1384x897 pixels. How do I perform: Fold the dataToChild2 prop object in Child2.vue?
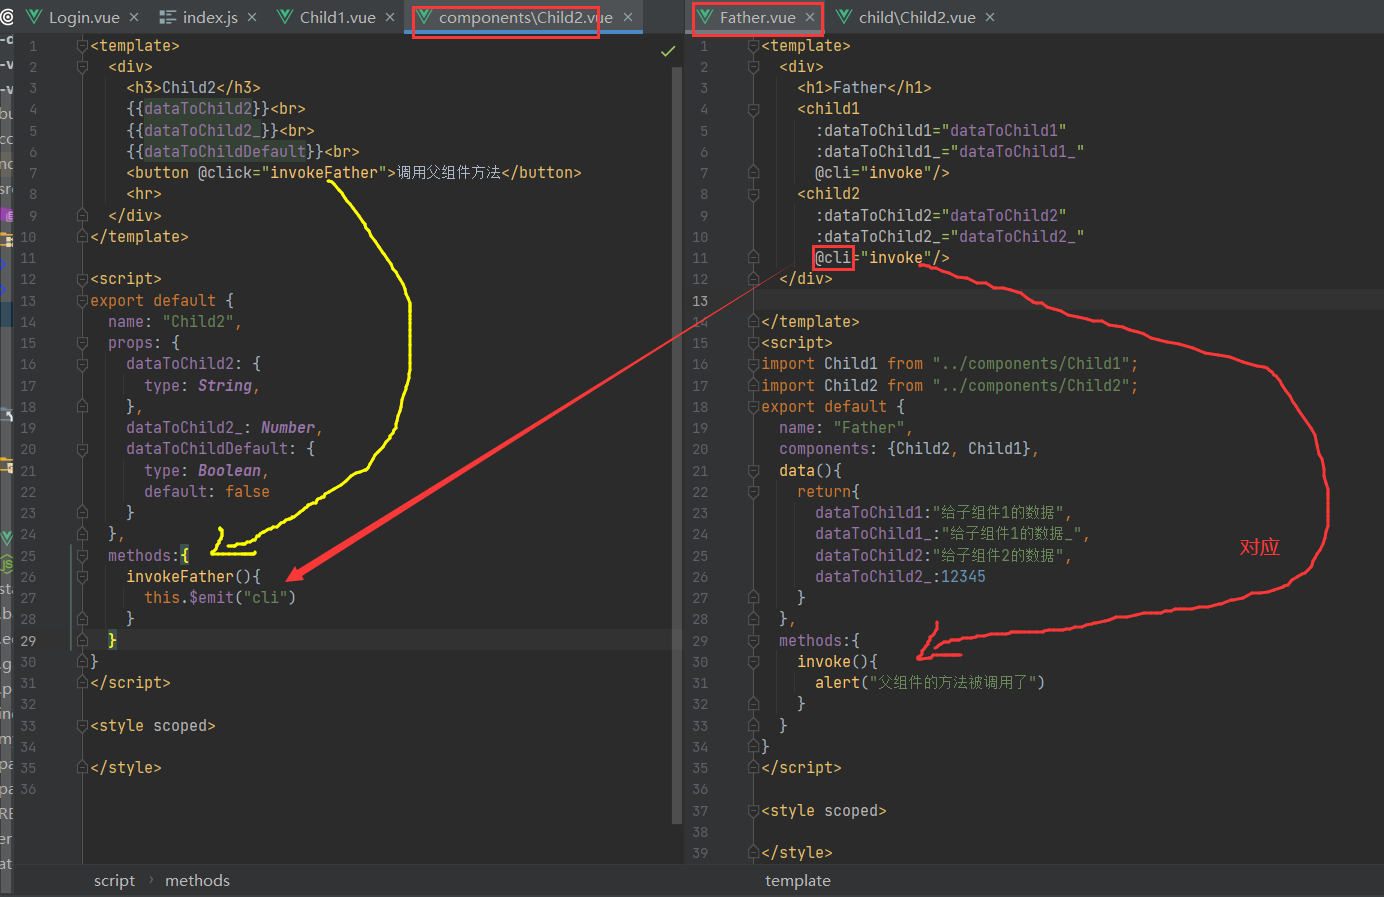click(x=83, y=364)
